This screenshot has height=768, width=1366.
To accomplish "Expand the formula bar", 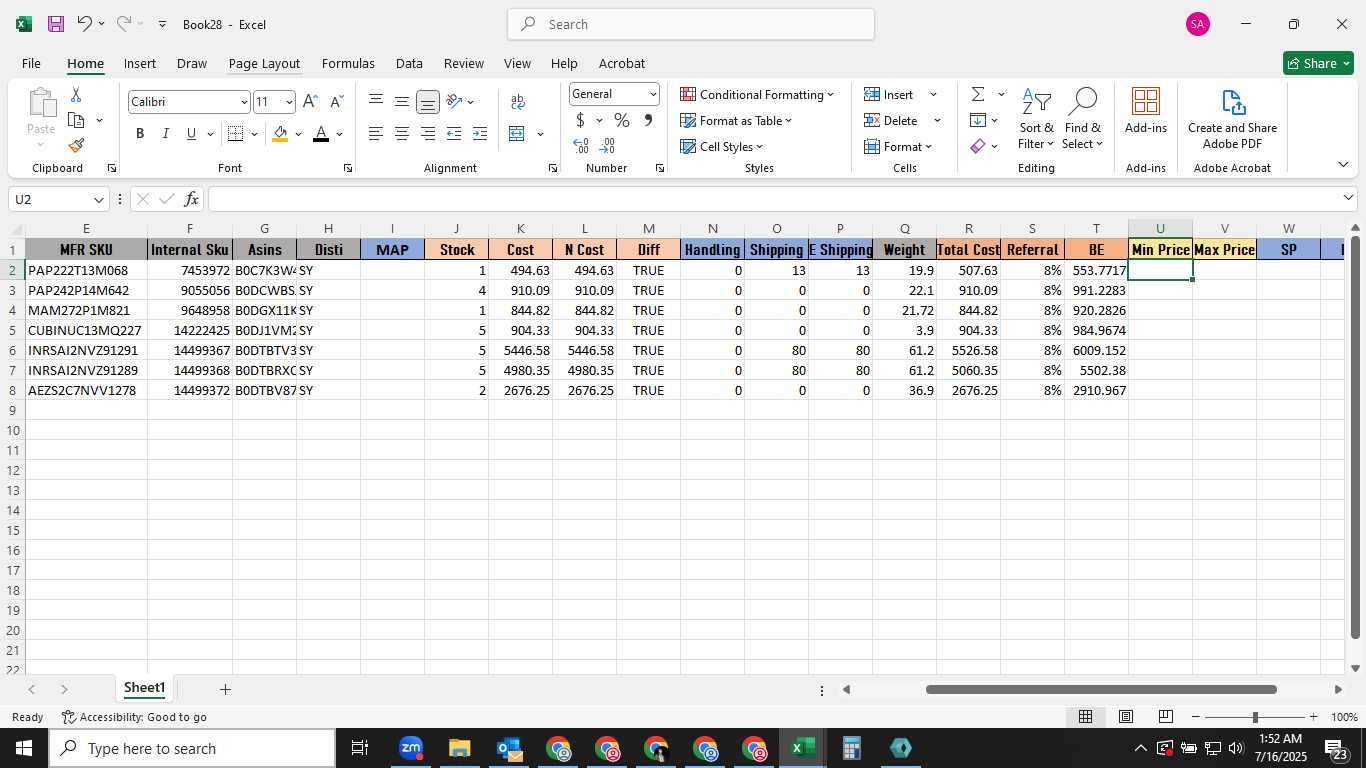I will tap(1348, 199).
